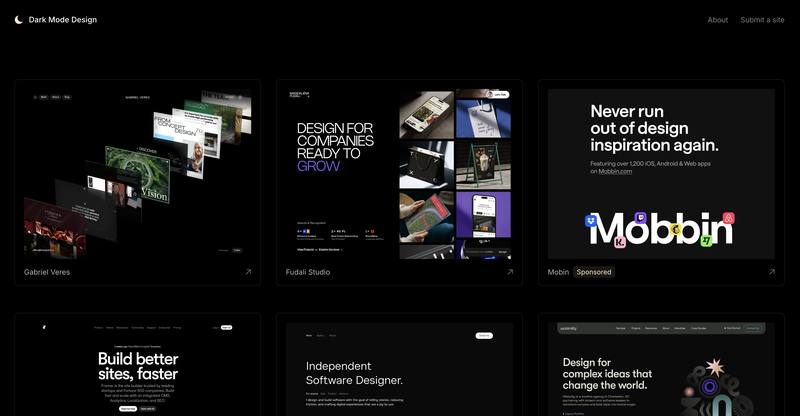This screenshot has width=800, height=416.
Task: Open the About page
Action: [x=717, y=20]
